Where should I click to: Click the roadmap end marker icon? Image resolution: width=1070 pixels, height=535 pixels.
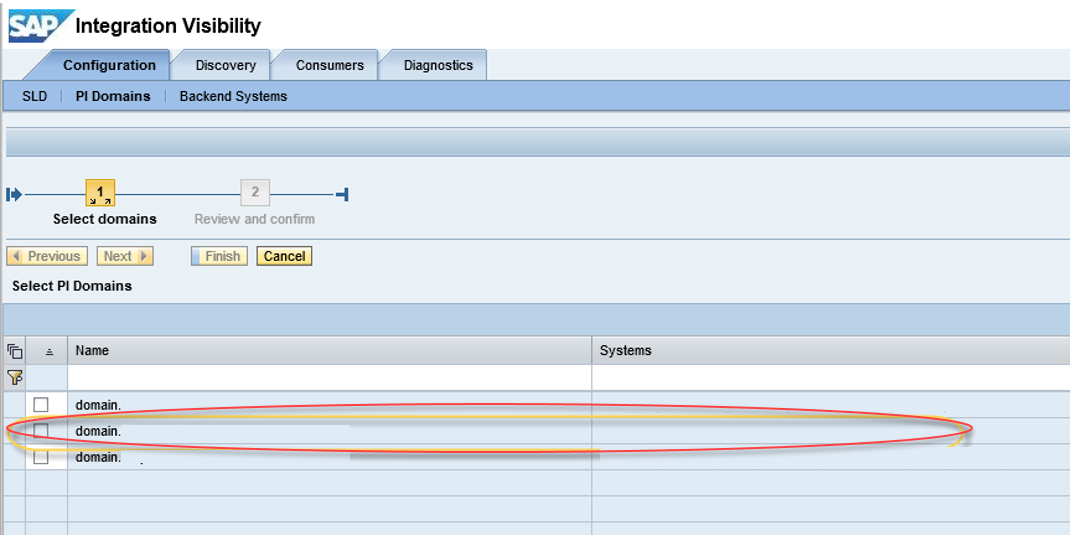(343, 195)
